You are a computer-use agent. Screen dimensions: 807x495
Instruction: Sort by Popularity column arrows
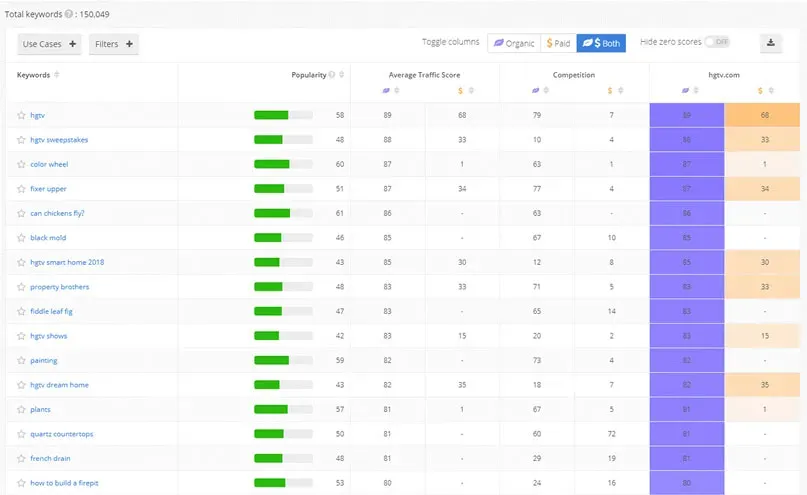point(342,75)
